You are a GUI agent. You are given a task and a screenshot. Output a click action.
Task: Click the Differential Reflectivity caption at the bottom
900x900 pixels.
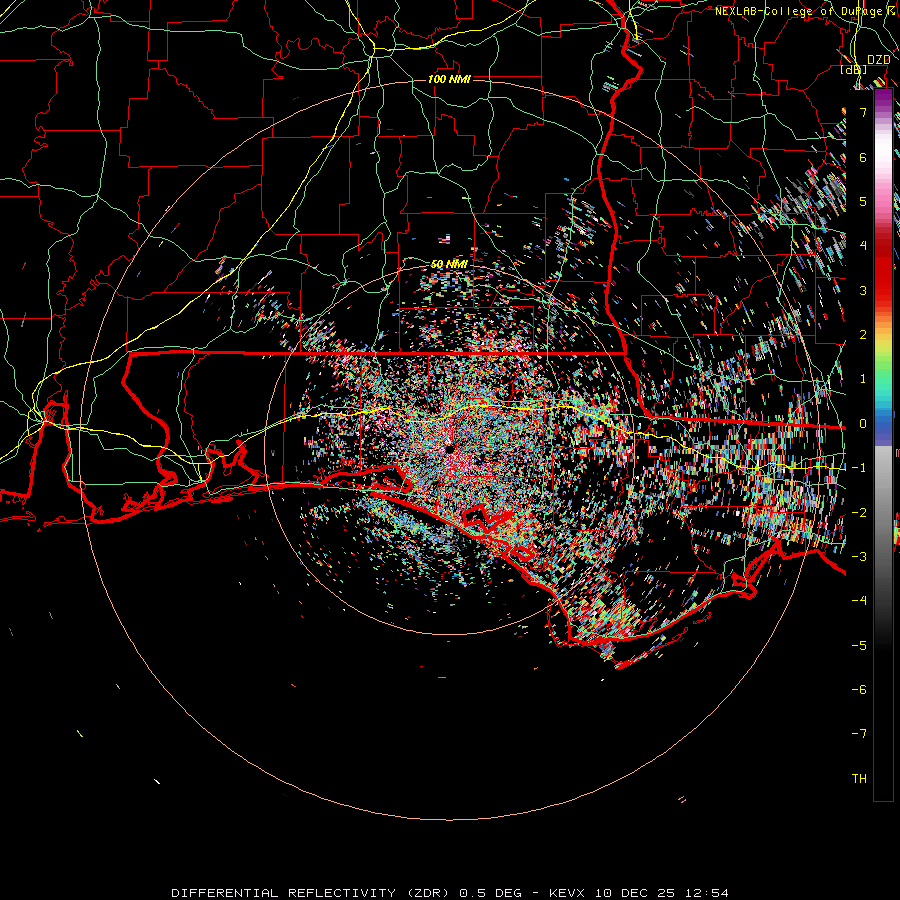pyautogui.click(x=450, y=893)
